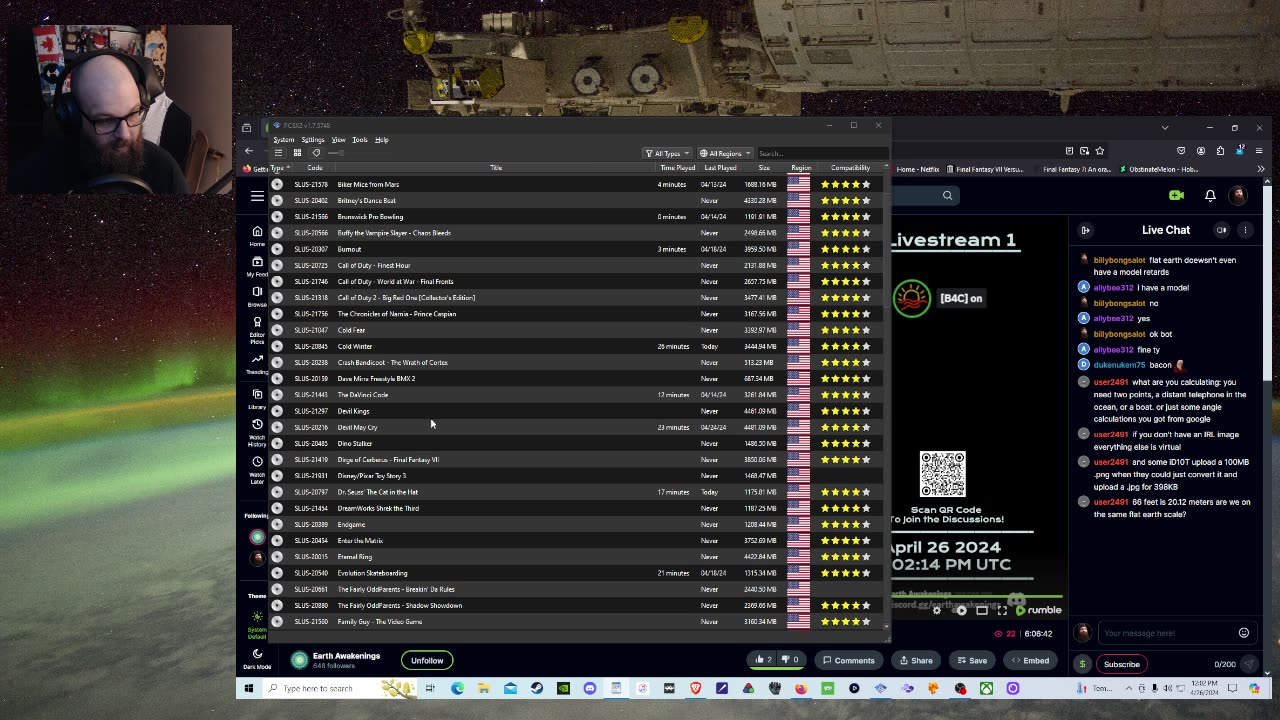
Task: Open the chat emoji picker
Action: coord(1244,633)
